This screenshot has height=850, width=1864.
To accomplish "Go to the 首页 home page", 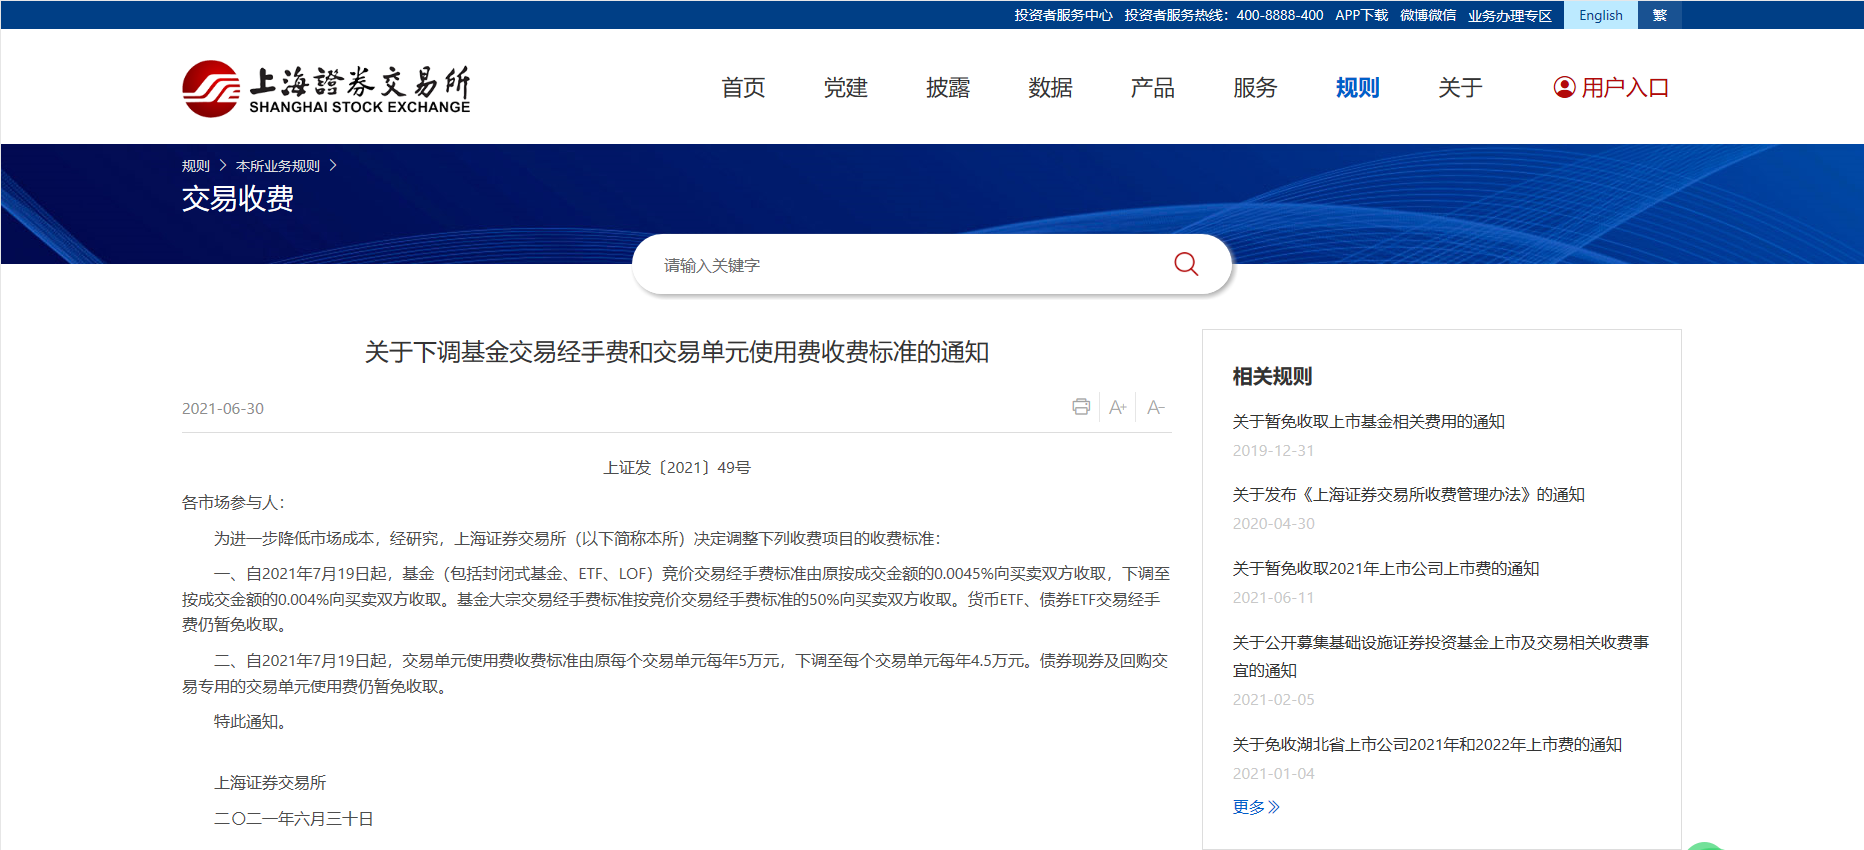I will point(743,88).
